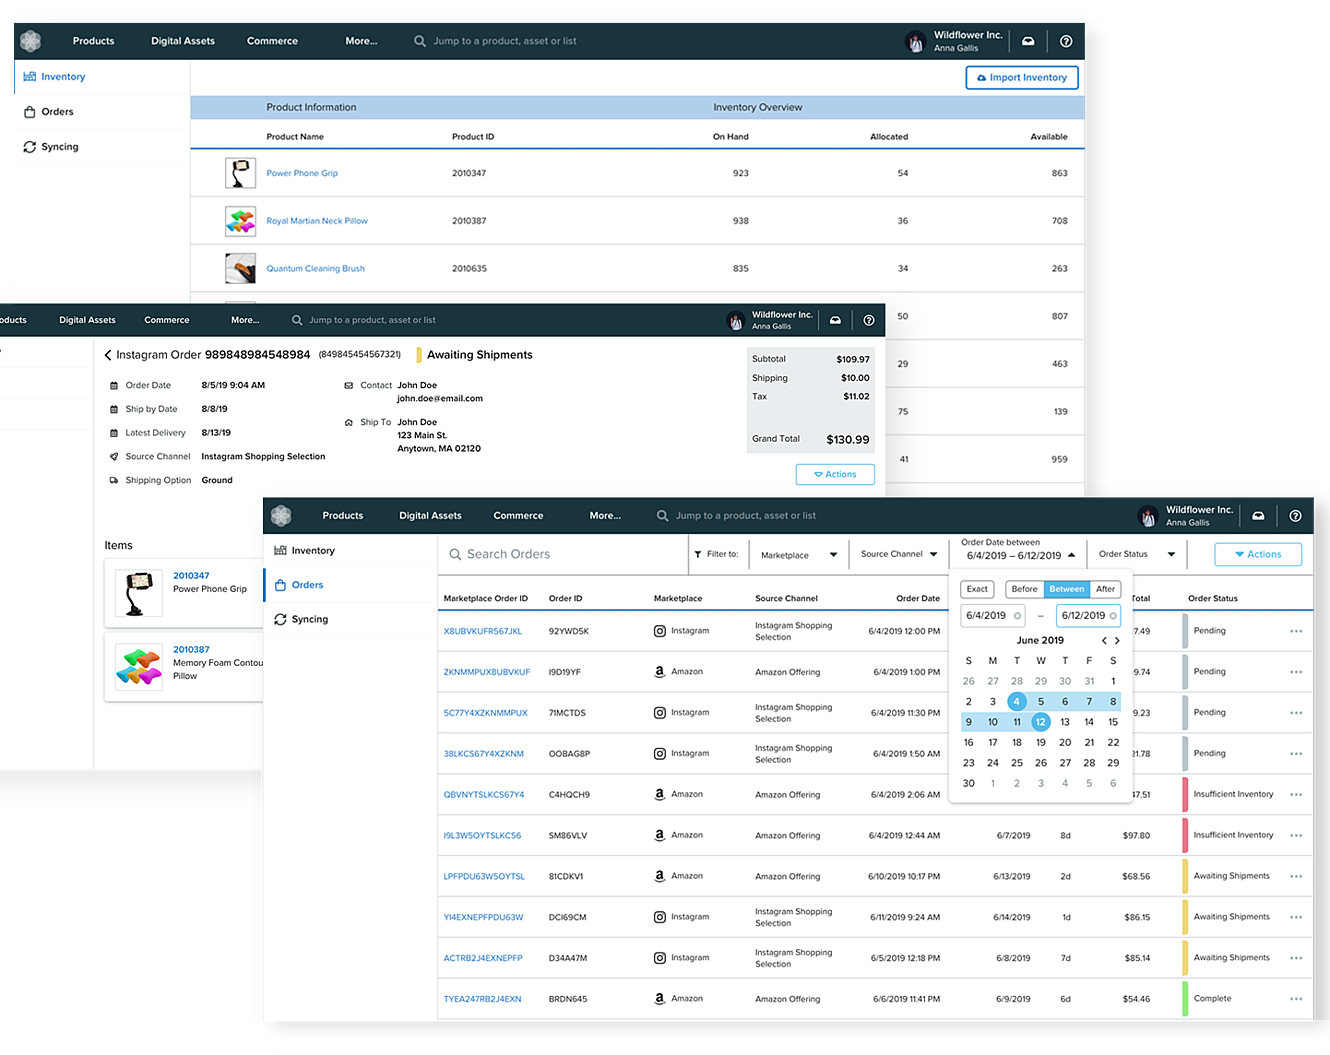This screenshot has width=1330, height=1055.
Task: Click Anna Gallis avatar in the Inventory window
Action: [x=915, y=41]
